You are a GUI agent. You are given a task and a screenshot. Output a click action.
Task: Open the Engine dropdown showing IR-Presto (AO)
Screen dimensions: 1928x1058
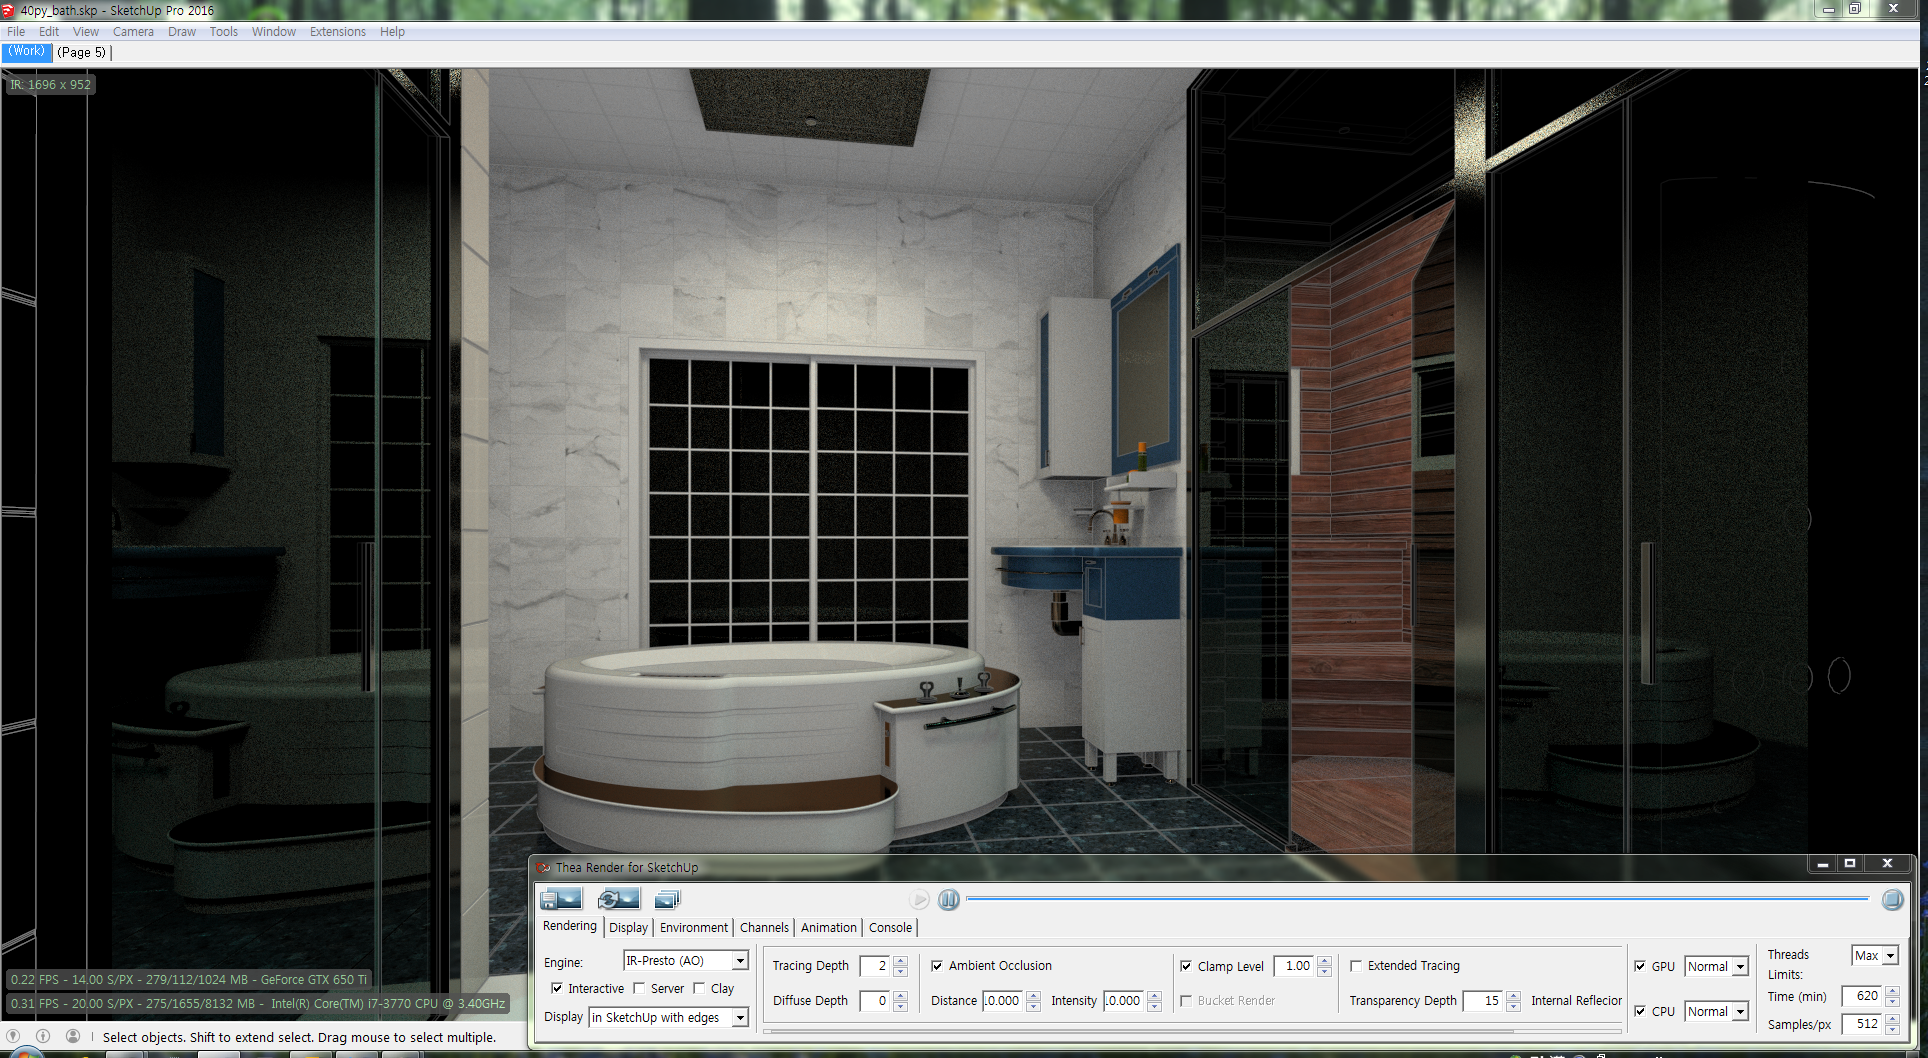pos(685,961)
